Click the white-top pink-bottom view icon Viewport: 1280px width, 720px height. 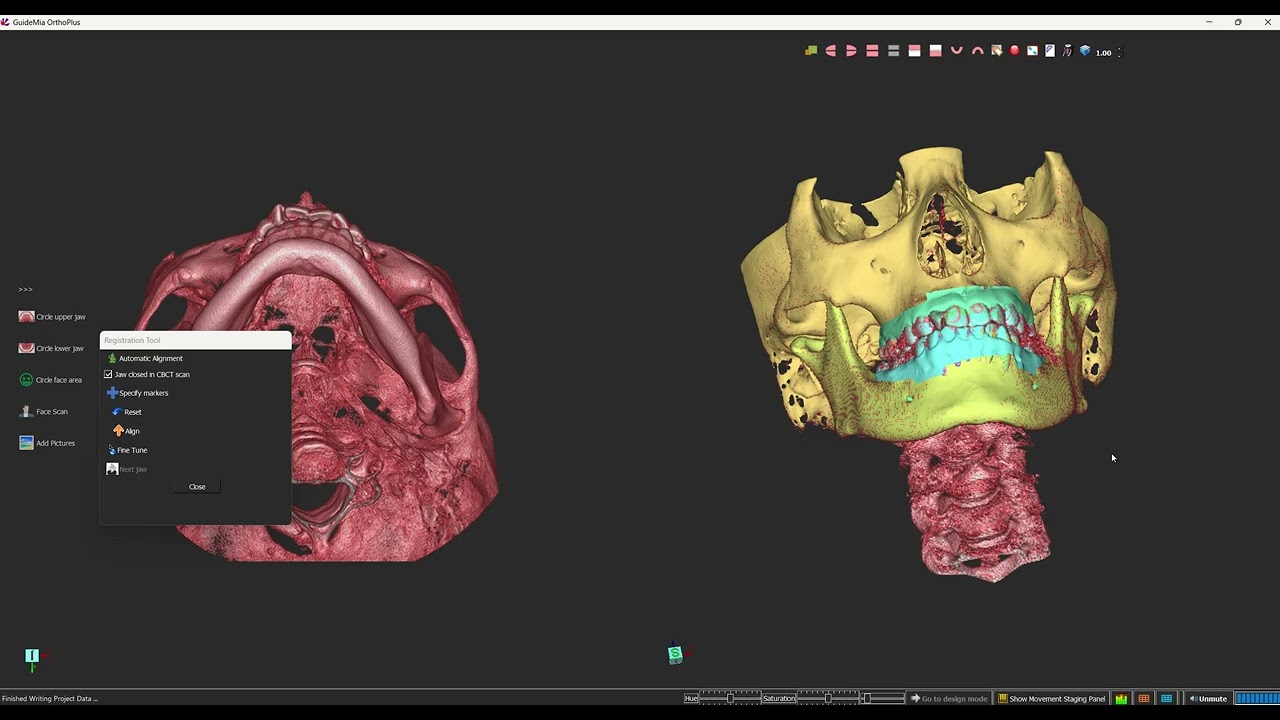coord(935,51)
